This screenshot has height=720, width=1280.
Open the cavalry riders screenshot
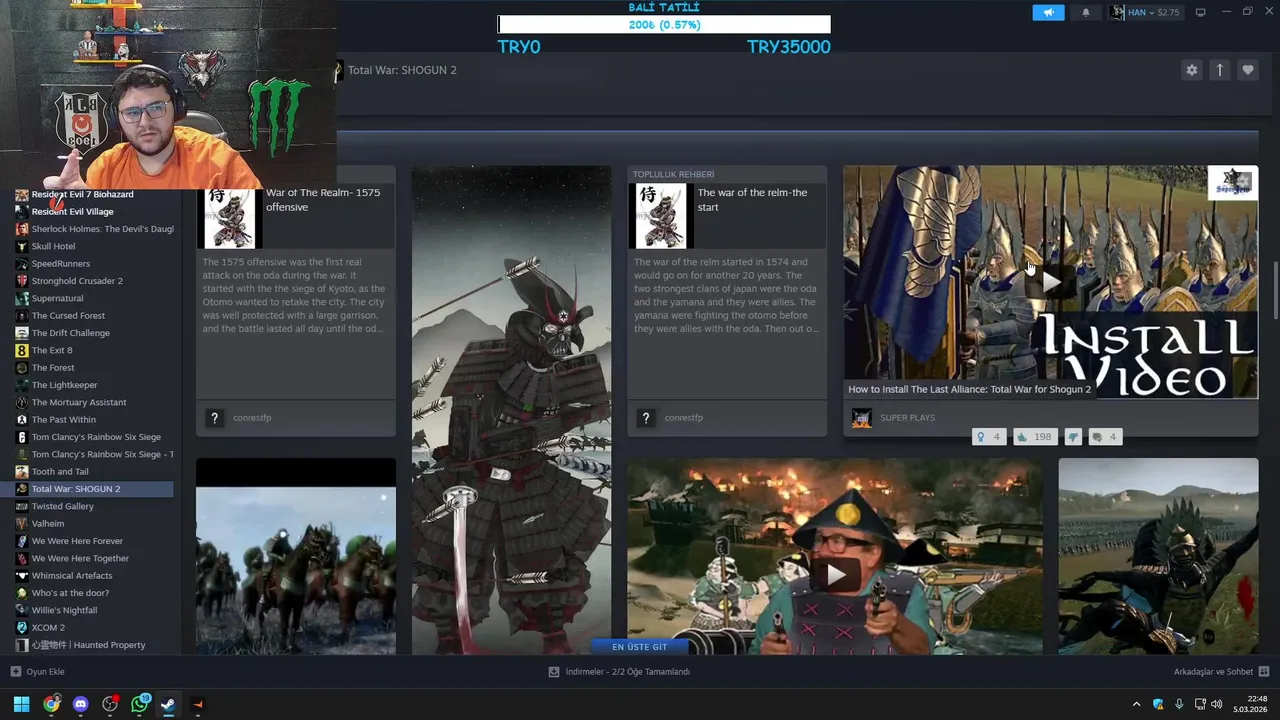tap(296, 556)
